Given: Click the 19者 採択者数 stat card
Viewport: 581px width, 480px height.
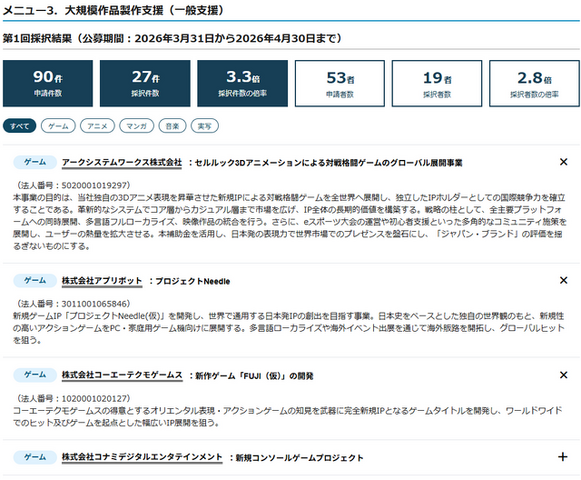Looking at the screenshot, I should tap(437, 83).
